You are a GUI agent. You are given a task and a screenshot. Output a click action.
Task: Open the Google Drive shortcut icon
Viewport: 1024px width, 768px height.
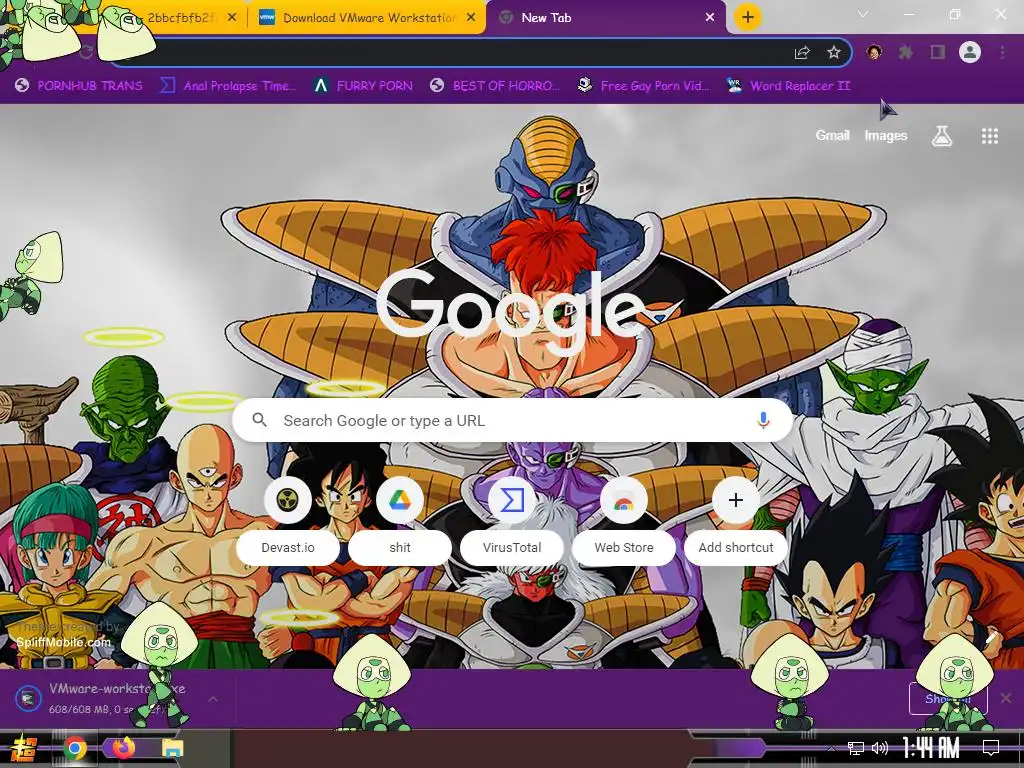(400, 500)
